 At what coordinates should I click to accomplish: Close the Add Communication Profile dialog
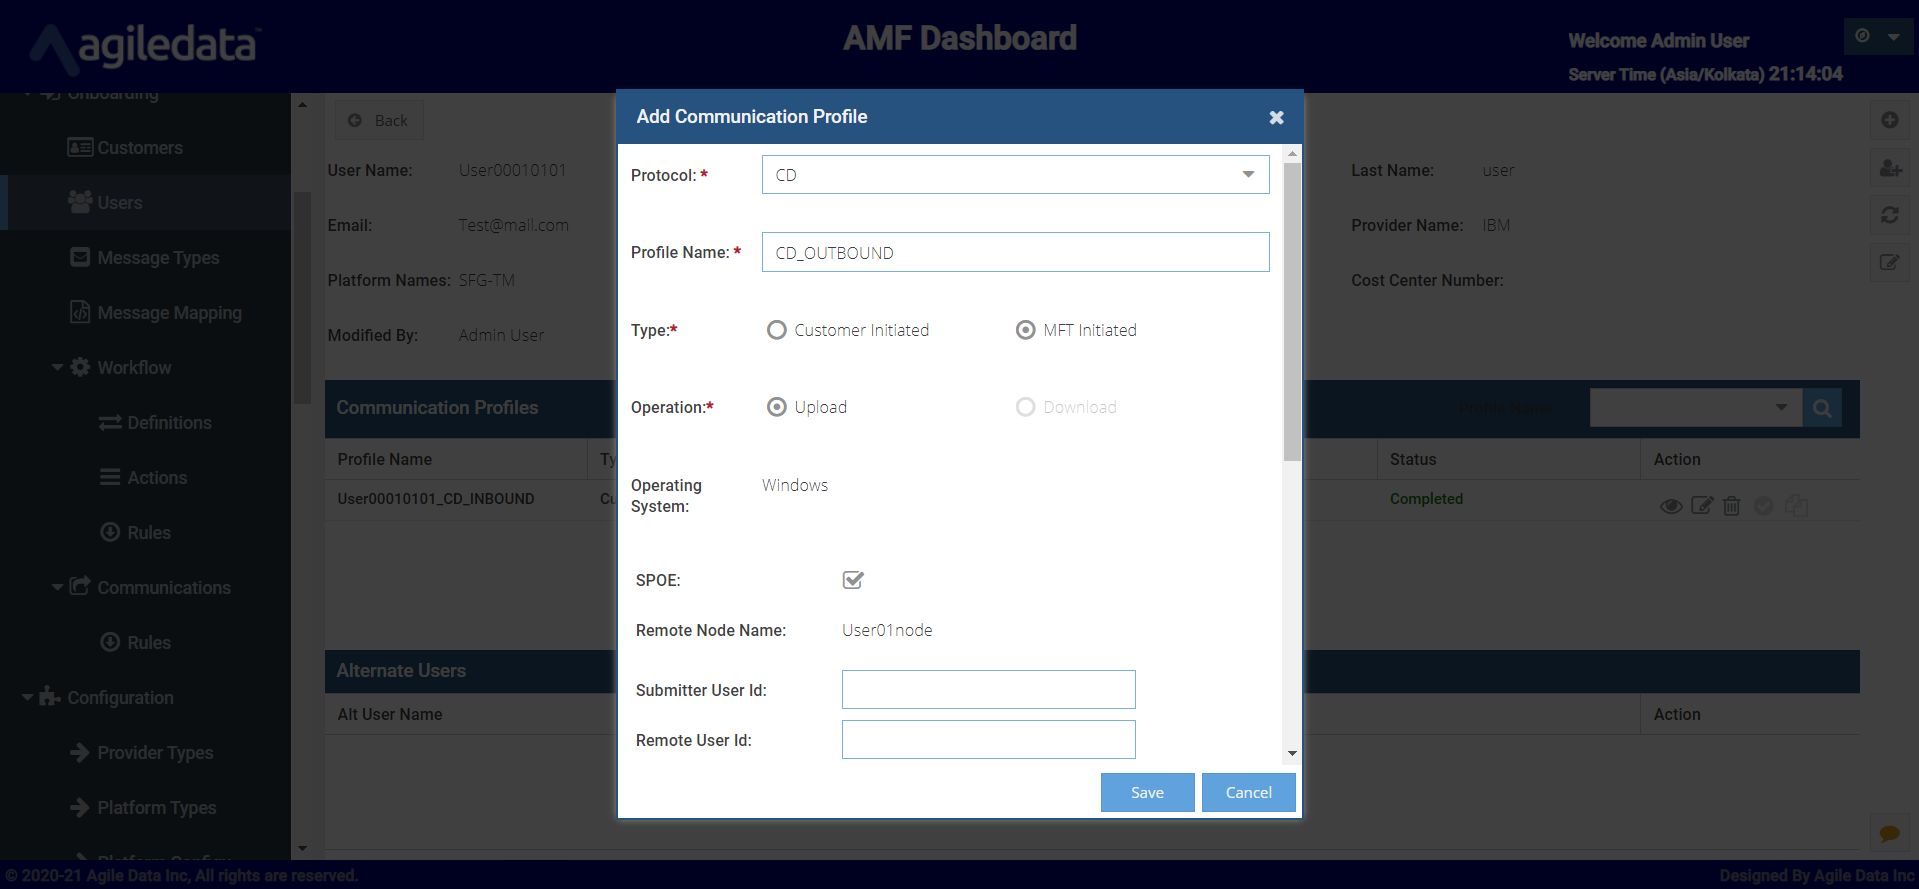pos(1276,118)
